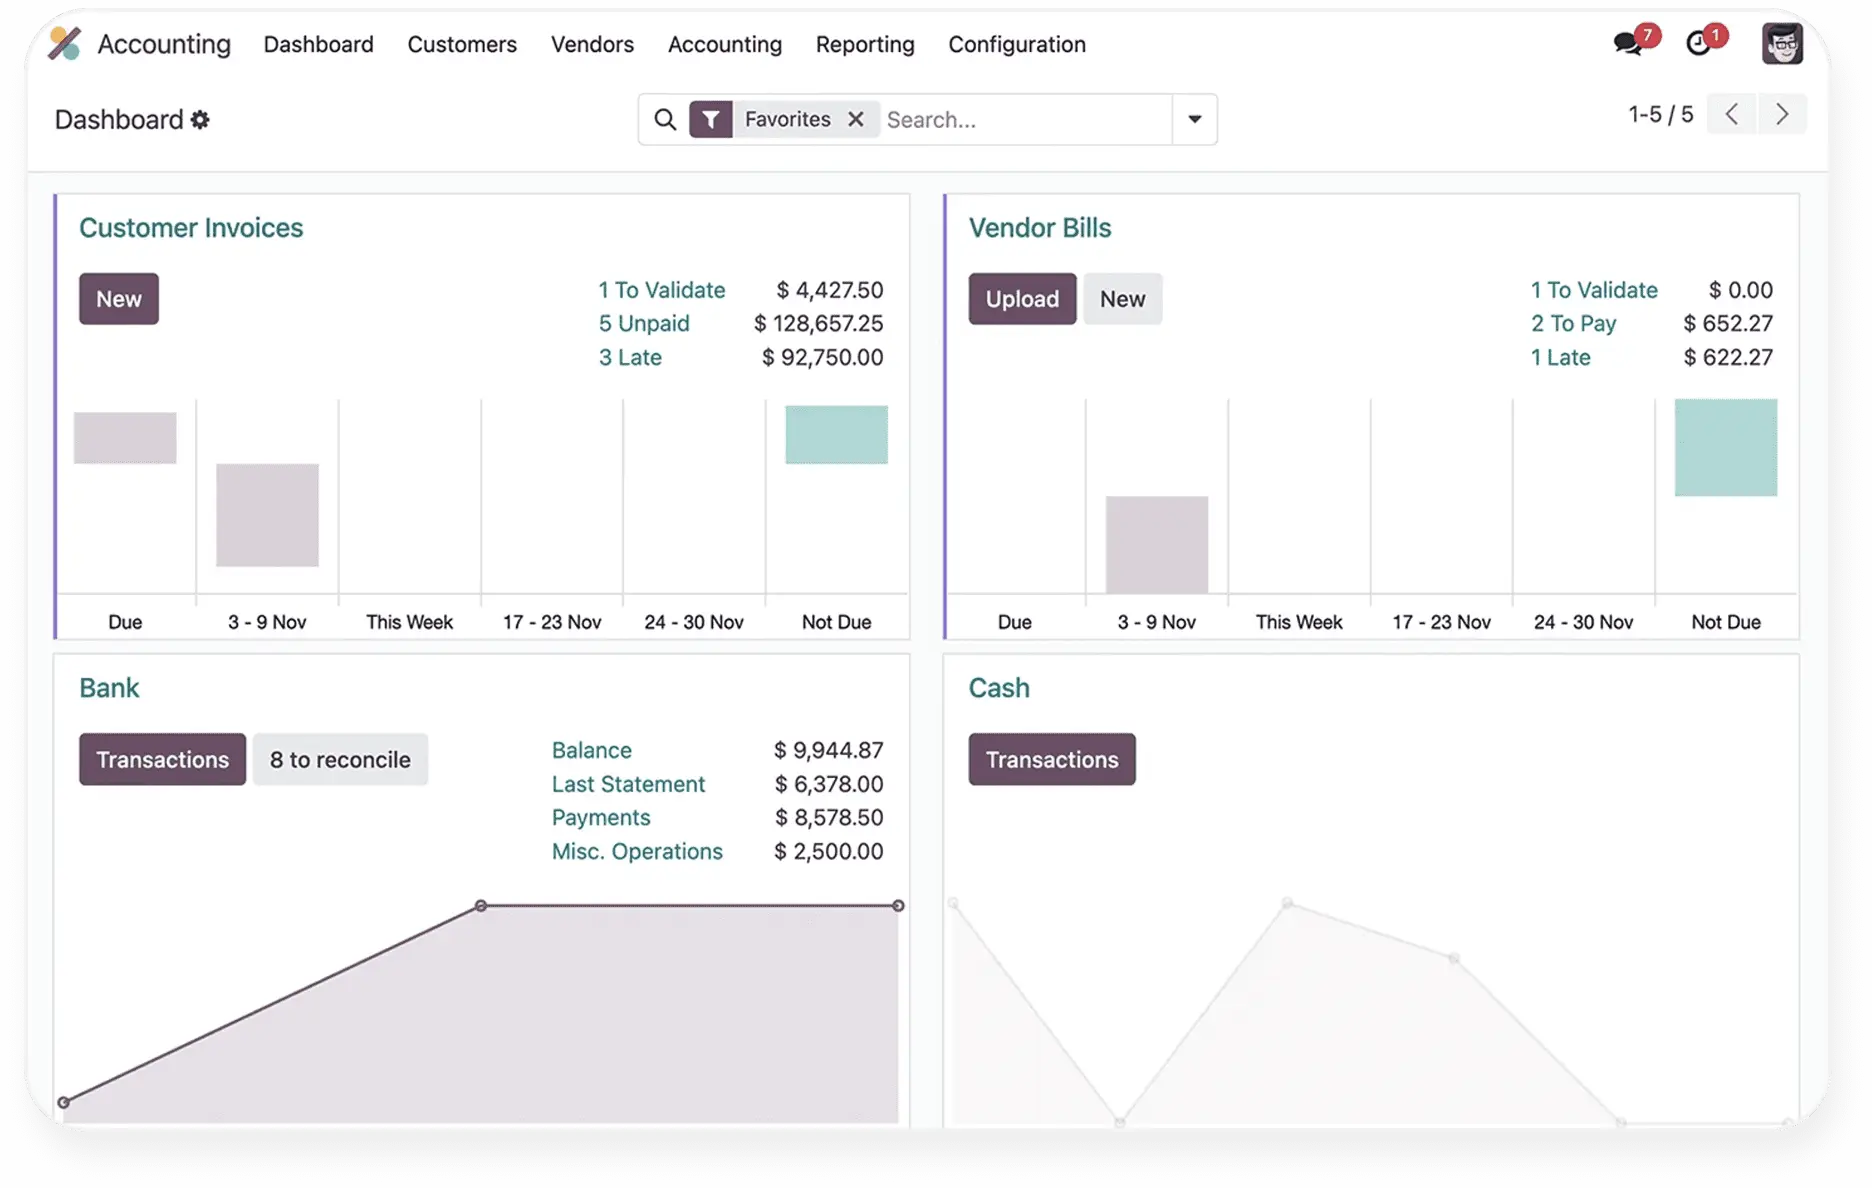Open the Reporting menu

click(865, 45)
